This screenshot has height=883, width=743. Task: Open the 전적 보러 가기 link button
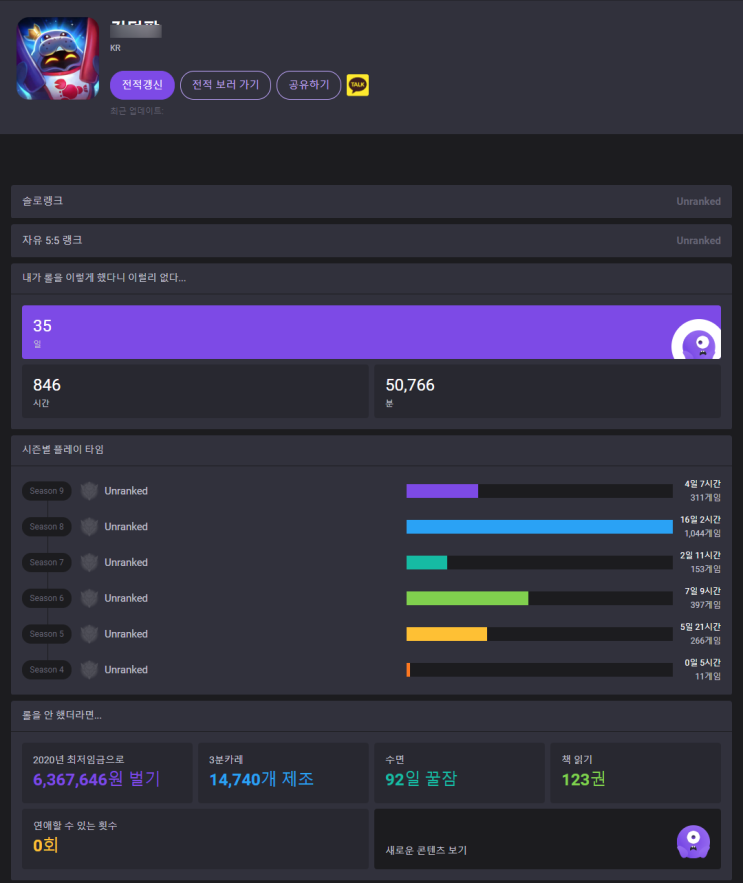pos(225,85)
